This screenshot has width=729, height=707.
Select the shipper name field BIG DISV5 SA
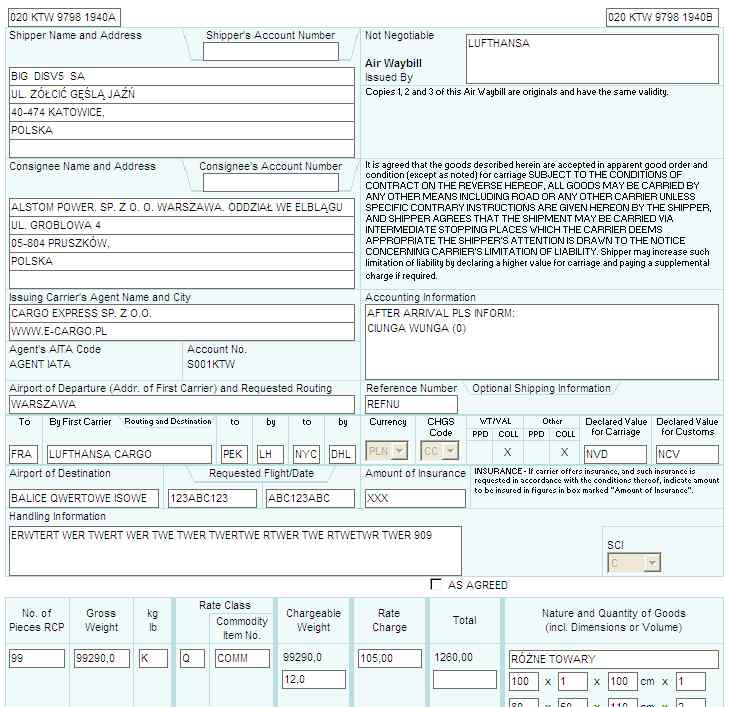pyautogui.click(x=182, y=76)
